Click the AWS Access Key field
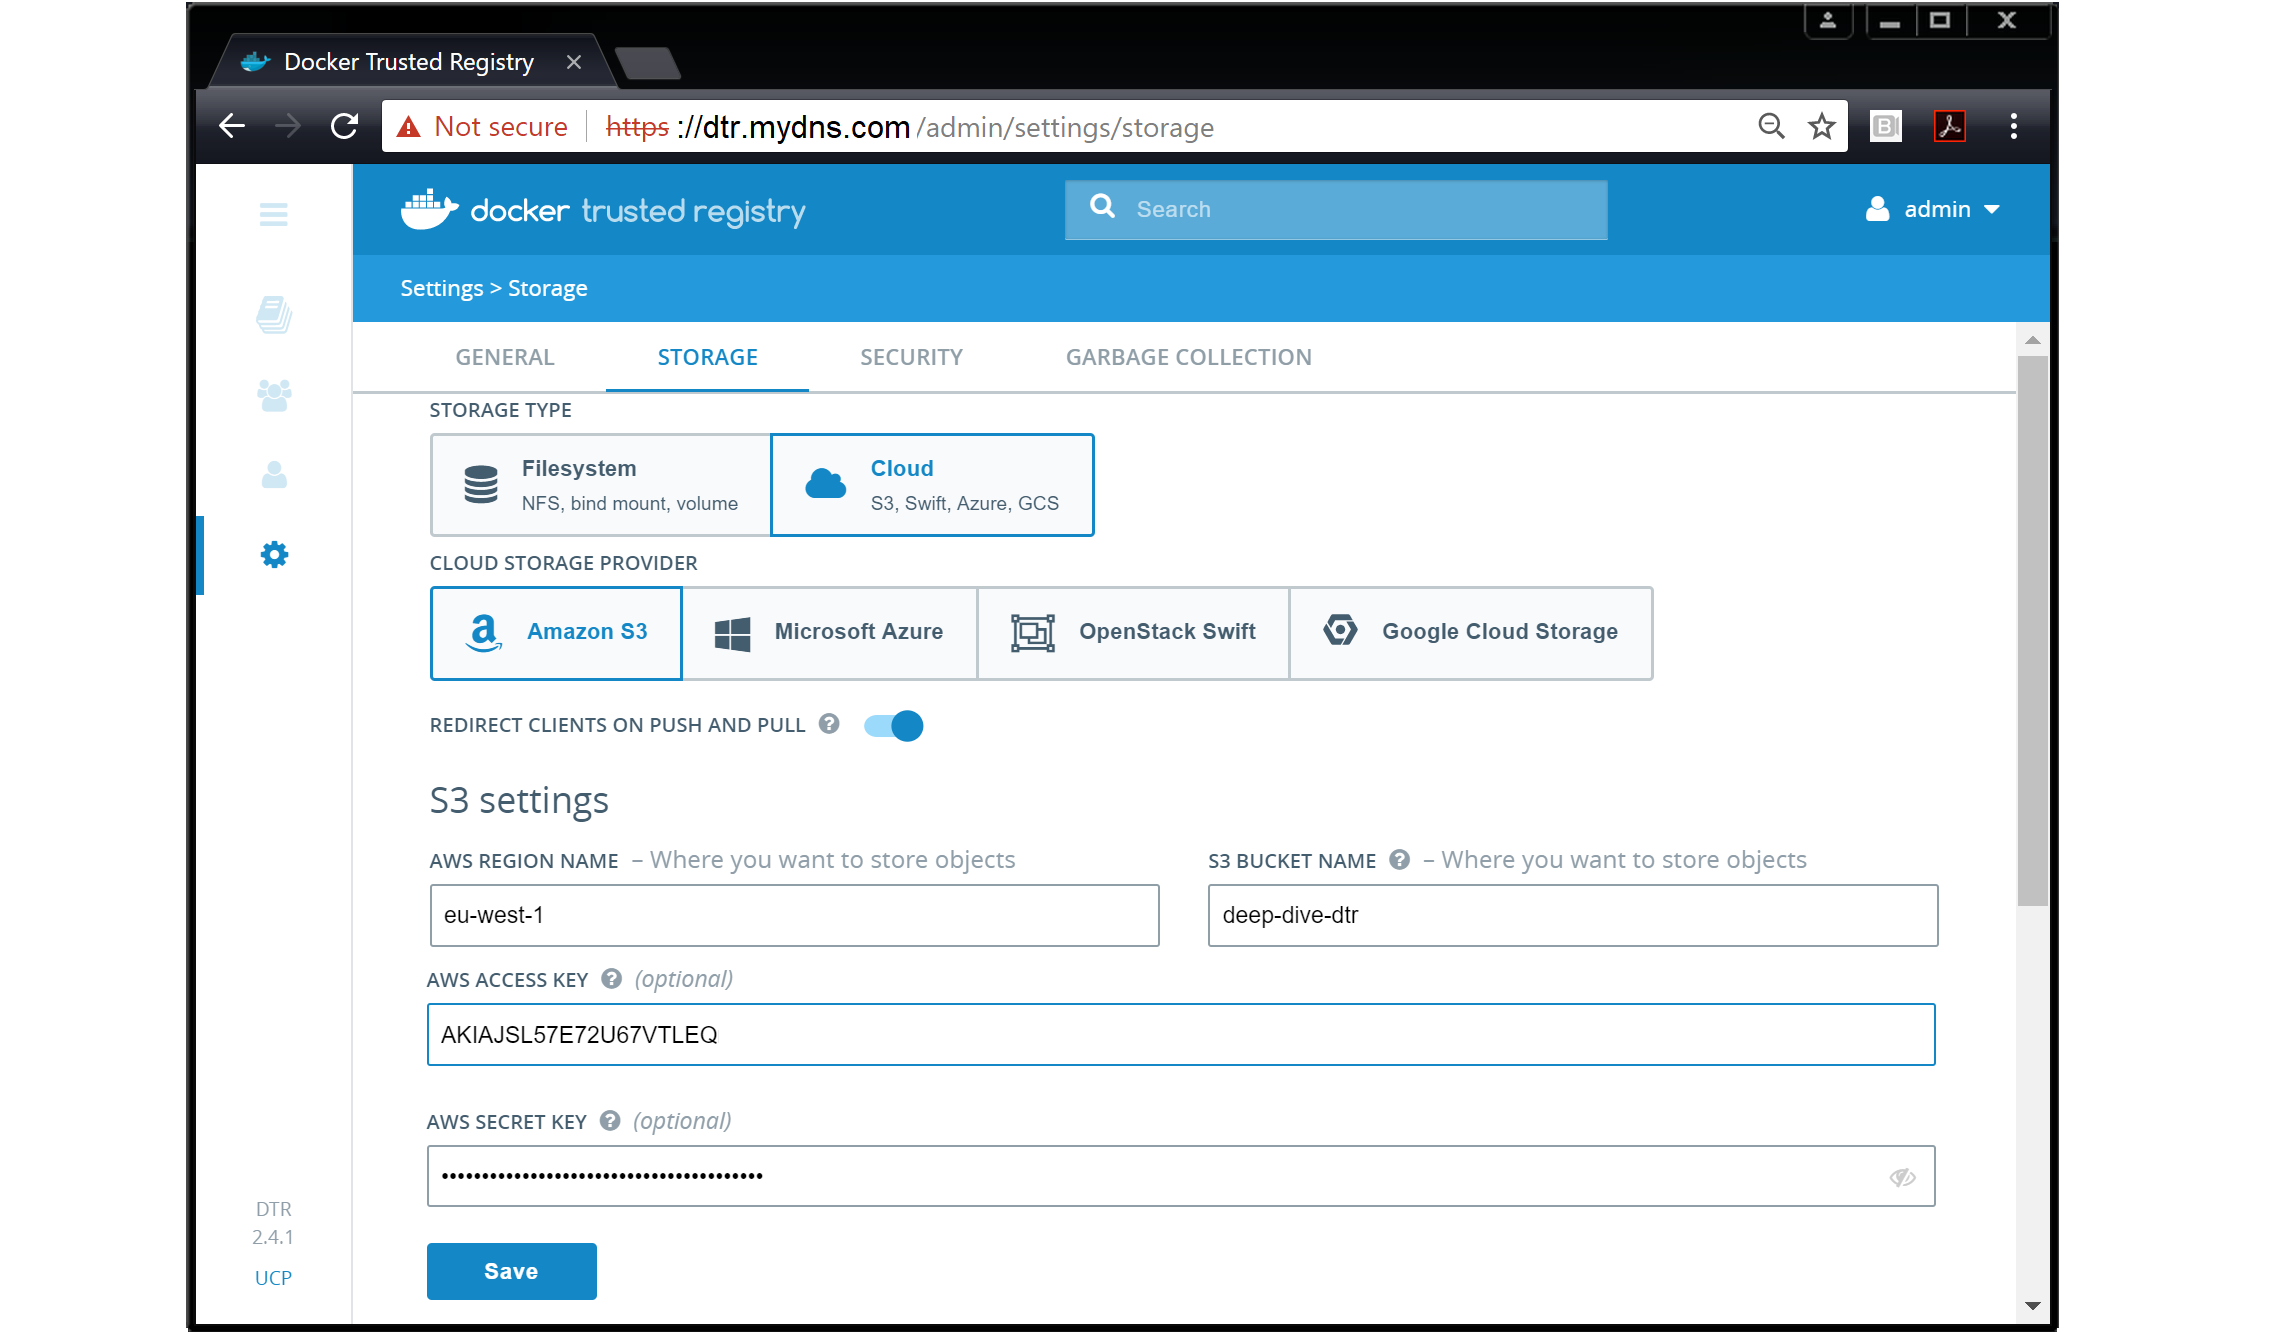2296x1332 pixels. [x=1181, y=1034]
